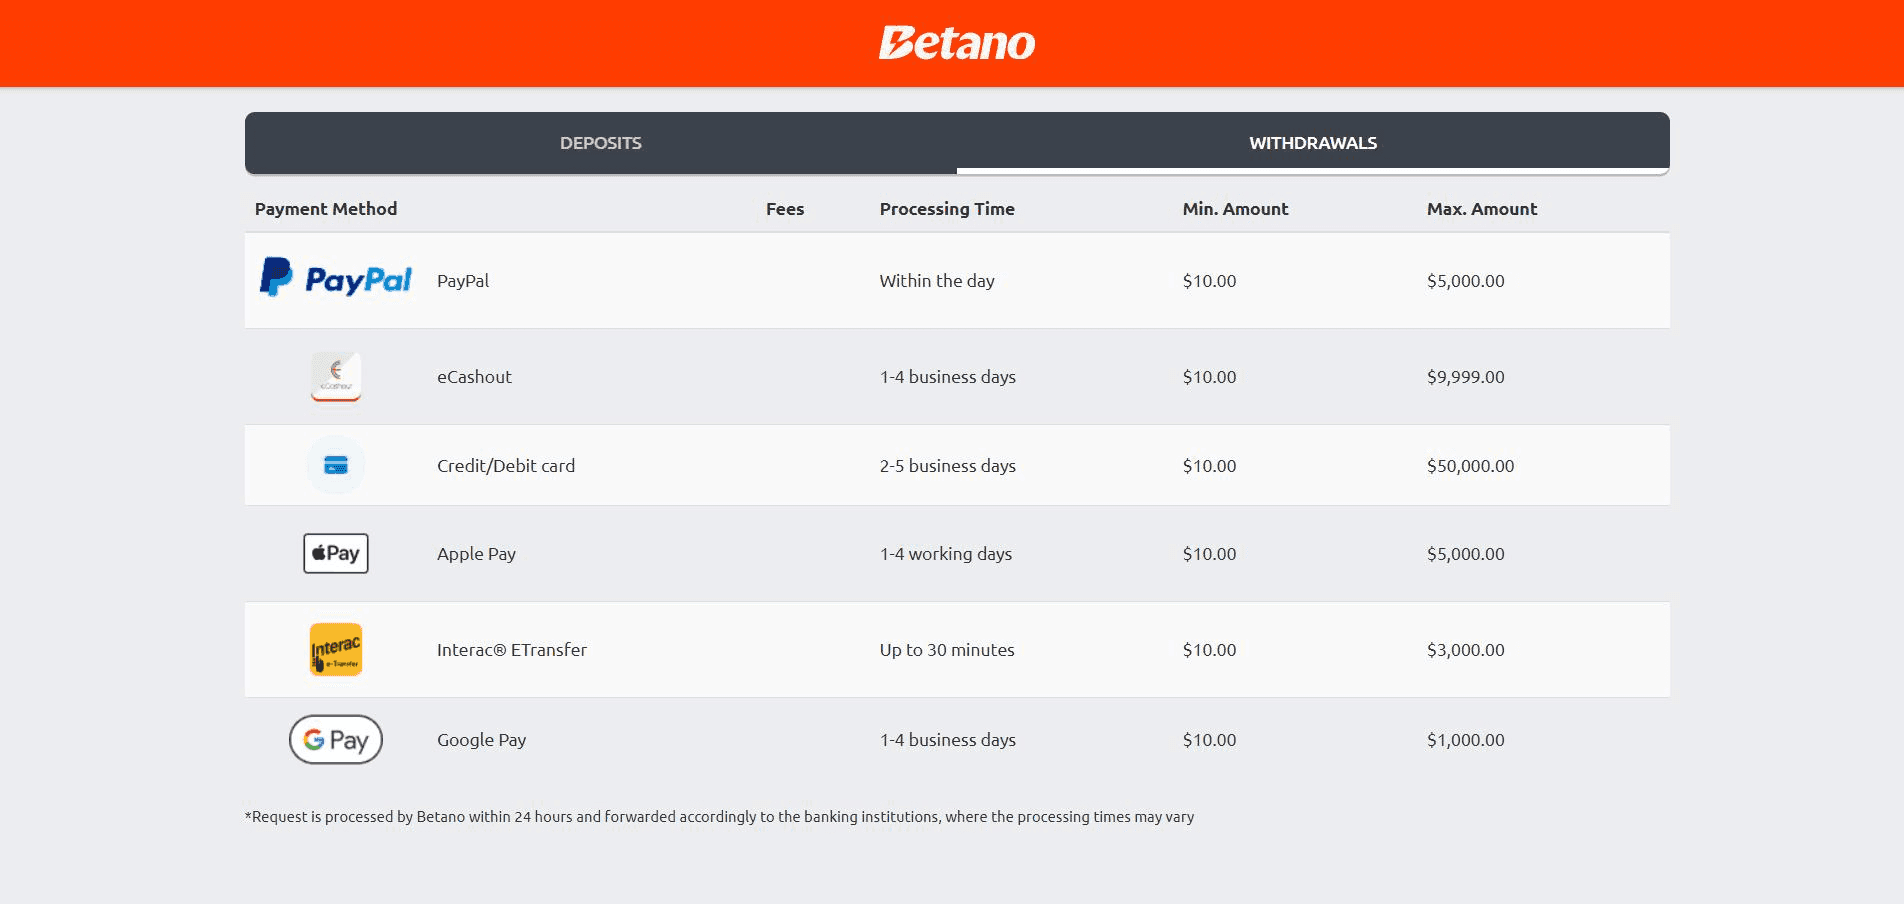The height and width of the screenshot is (904, 1904).
Task: Click the eCashout payment icon
Action: 336,376
